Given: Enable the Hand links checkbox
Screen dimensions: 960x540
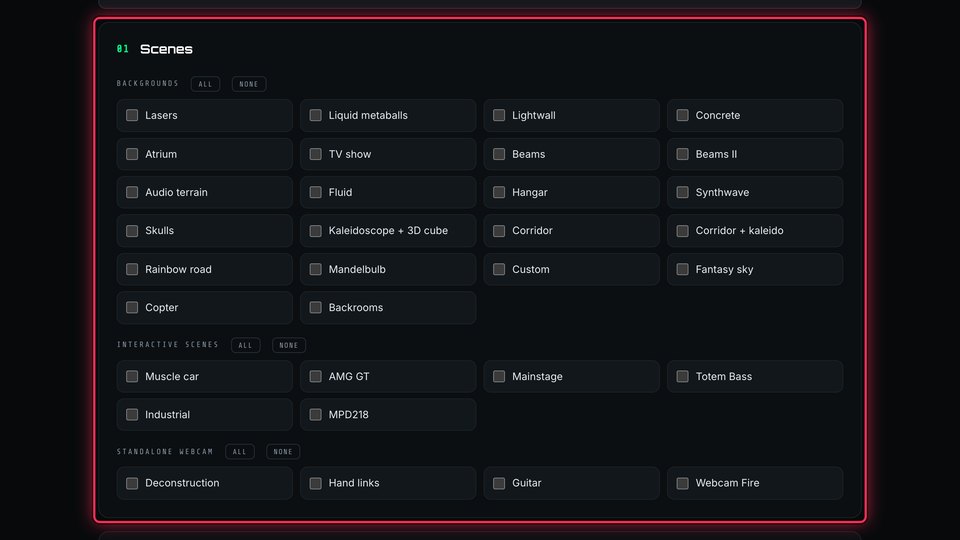Looking at the screenshot, I should point(315,483).
